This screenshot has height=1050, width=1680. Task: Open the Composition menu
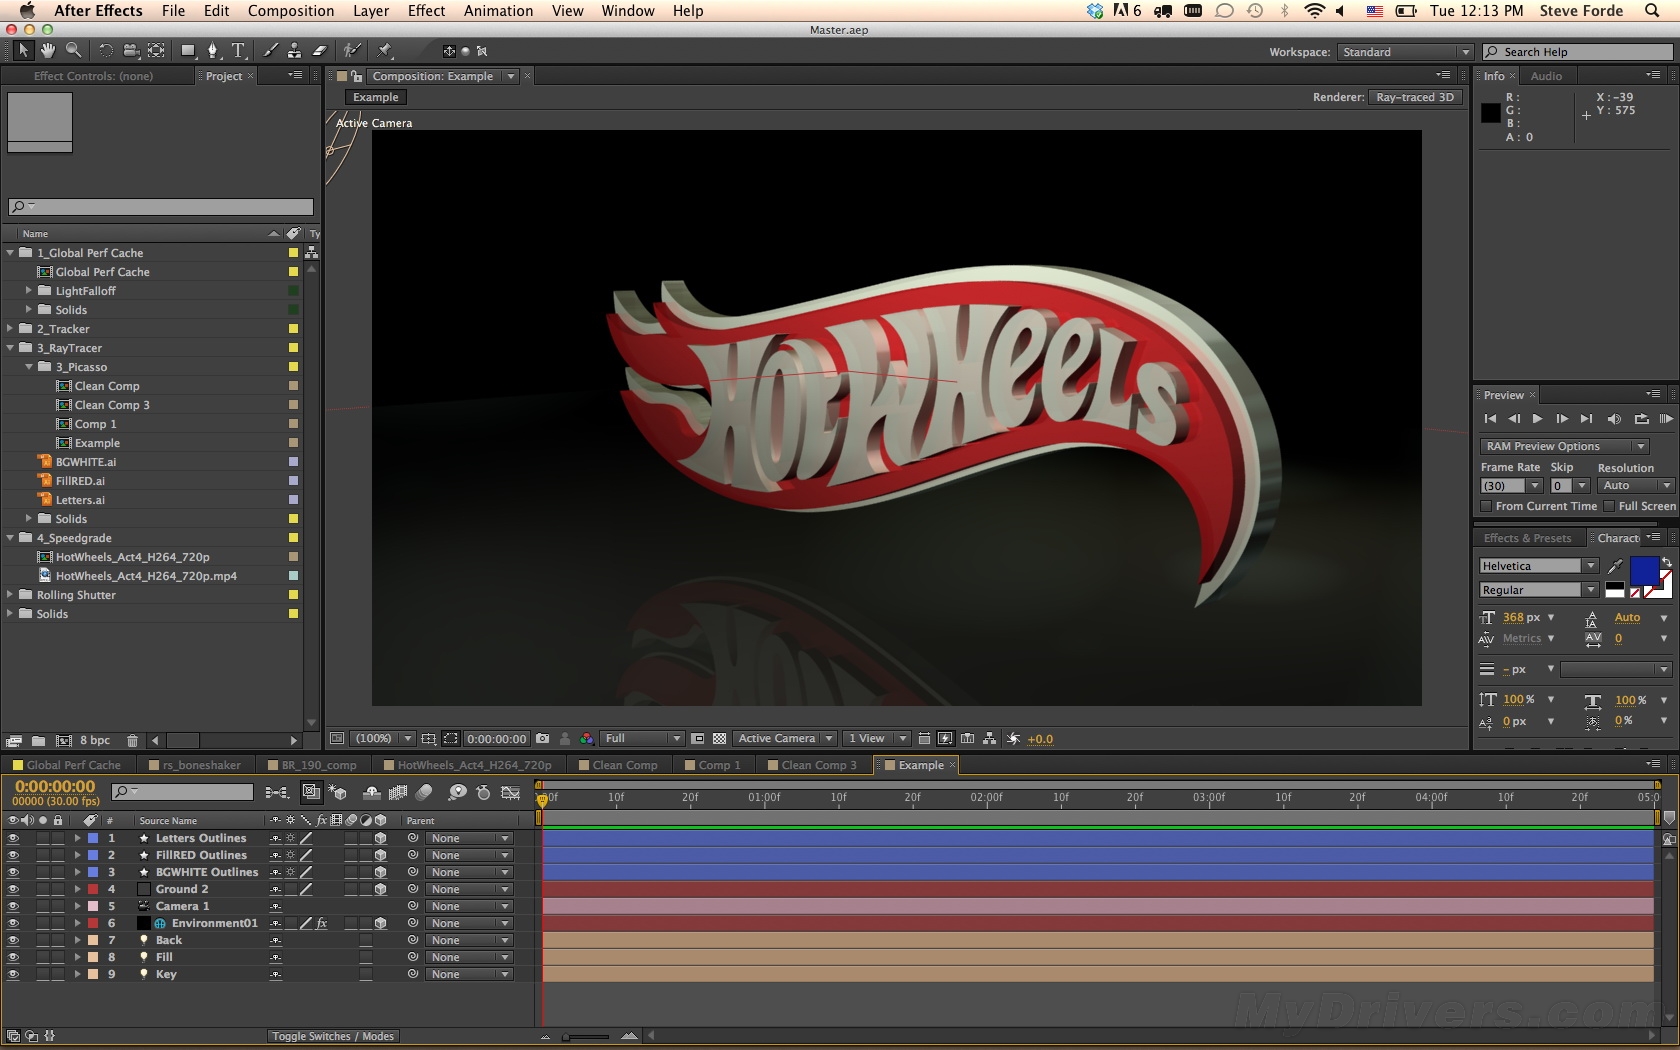[x=290, y=11]
